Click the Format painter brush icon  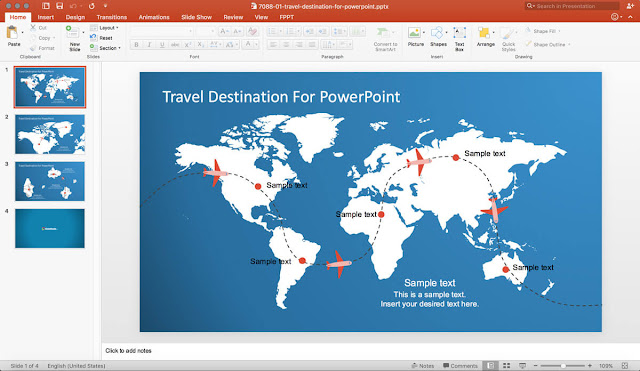tap(33, 48)
